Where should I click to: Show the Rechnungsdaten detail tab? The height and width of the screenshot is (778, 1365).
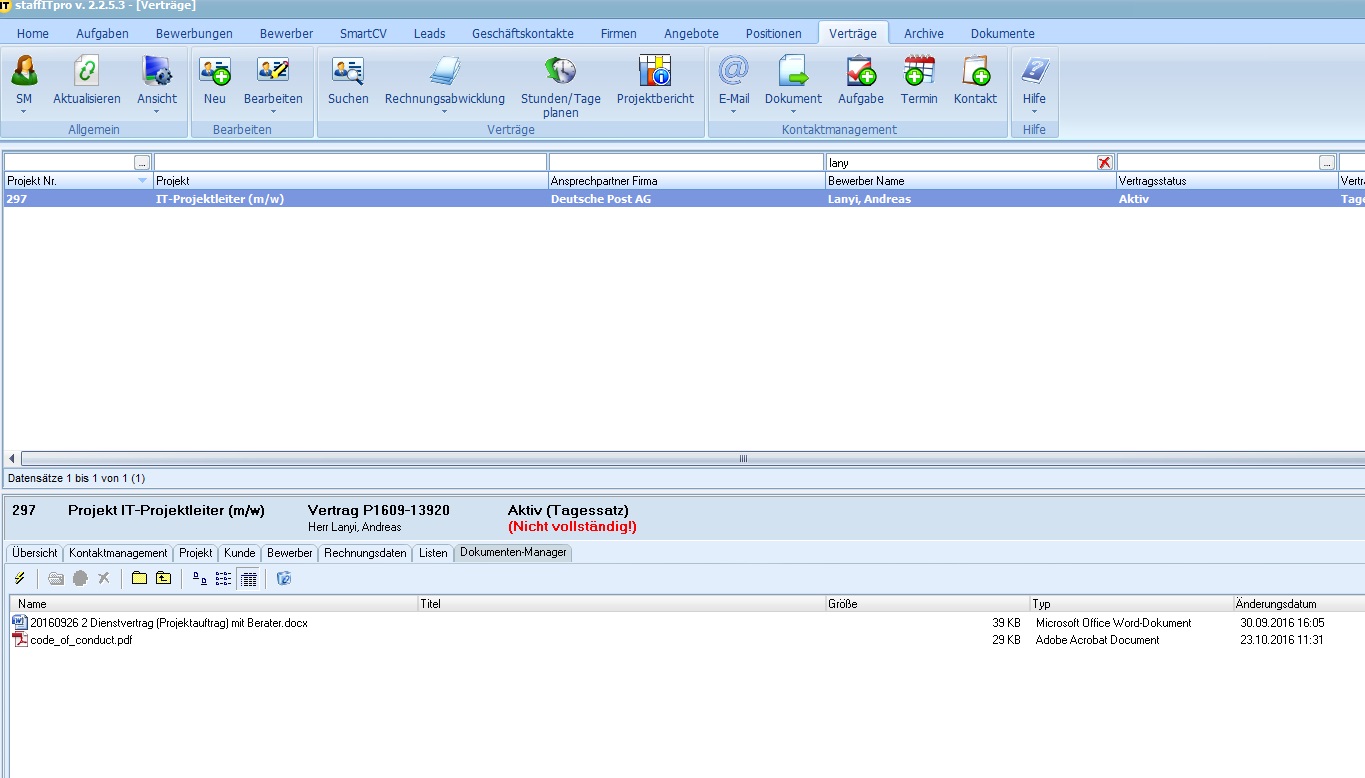click(365, 553)
